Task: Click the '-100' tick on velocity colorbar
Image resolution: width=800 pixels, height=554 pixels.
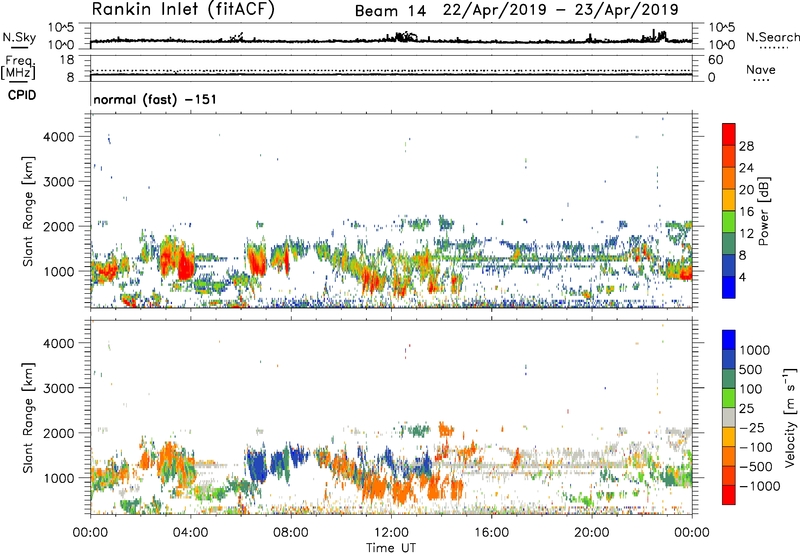Action: click(755, 447)
